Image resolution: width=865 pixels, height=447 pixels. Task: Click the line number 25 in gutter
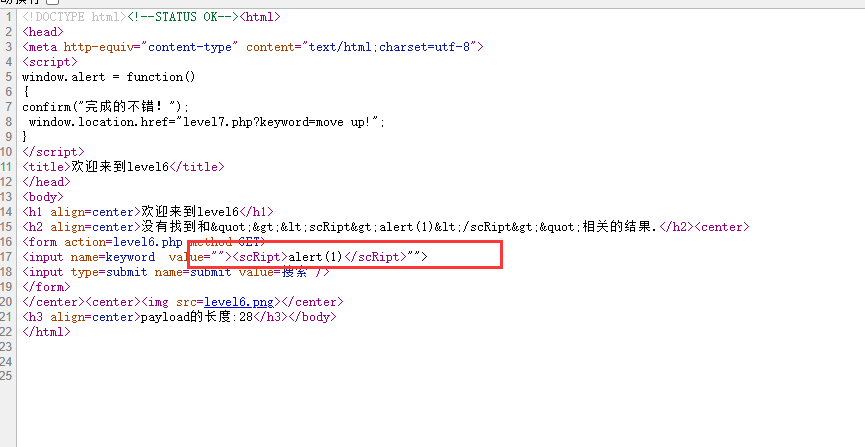(x=6, y=376)
